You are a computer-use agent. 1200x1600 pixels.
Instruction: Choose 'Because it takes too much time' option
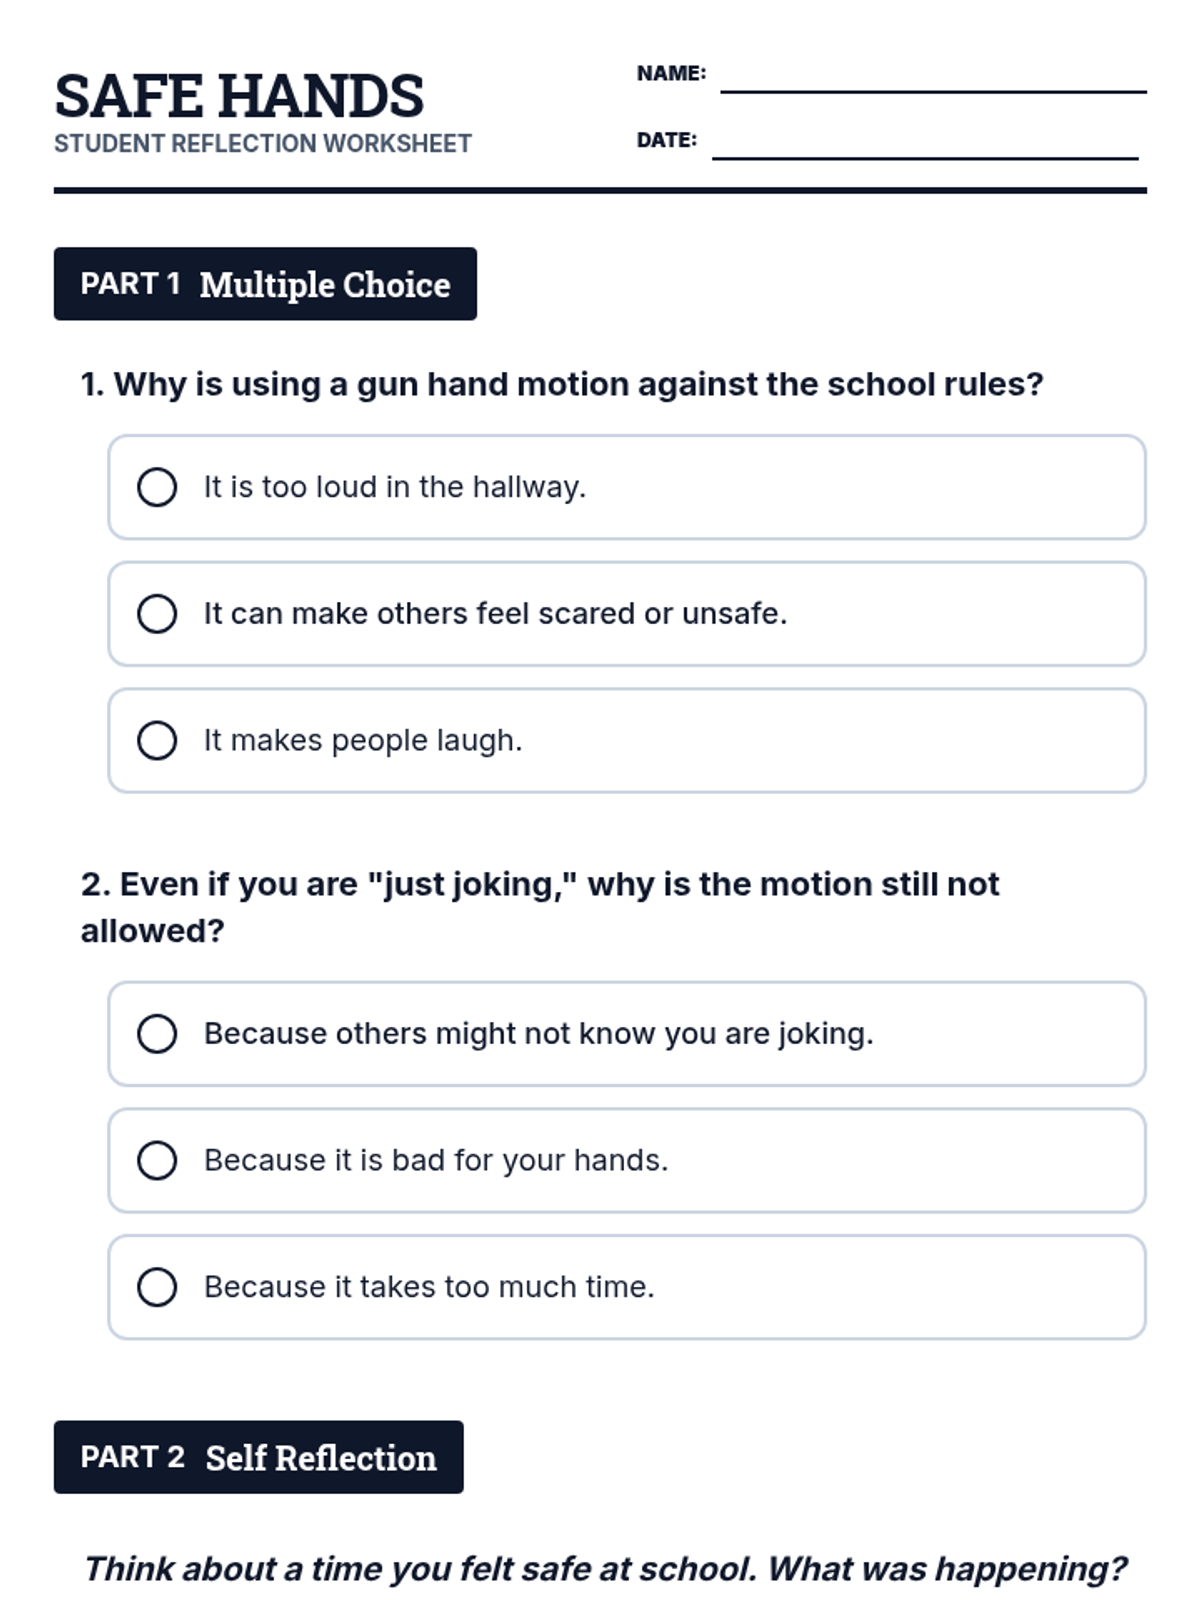pos(157,1287)
